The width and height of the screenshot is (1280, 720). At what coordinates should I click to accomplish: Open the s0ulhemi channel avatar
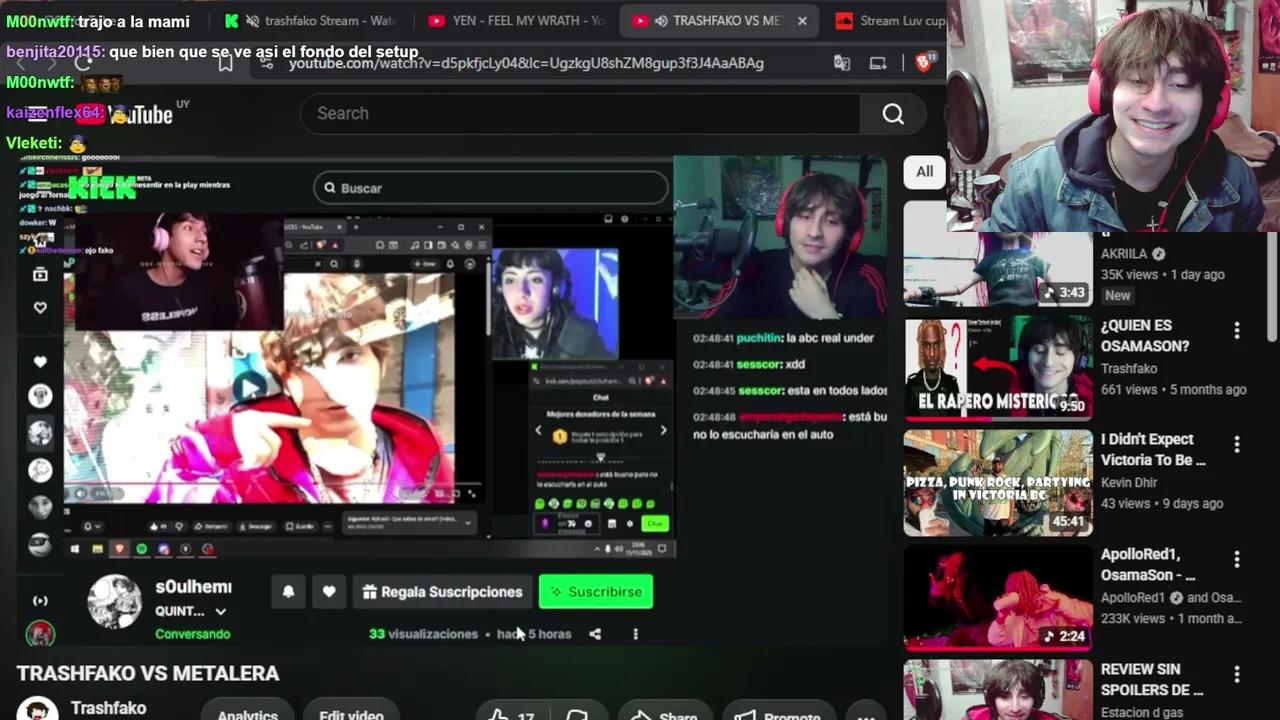click(114, 602)
